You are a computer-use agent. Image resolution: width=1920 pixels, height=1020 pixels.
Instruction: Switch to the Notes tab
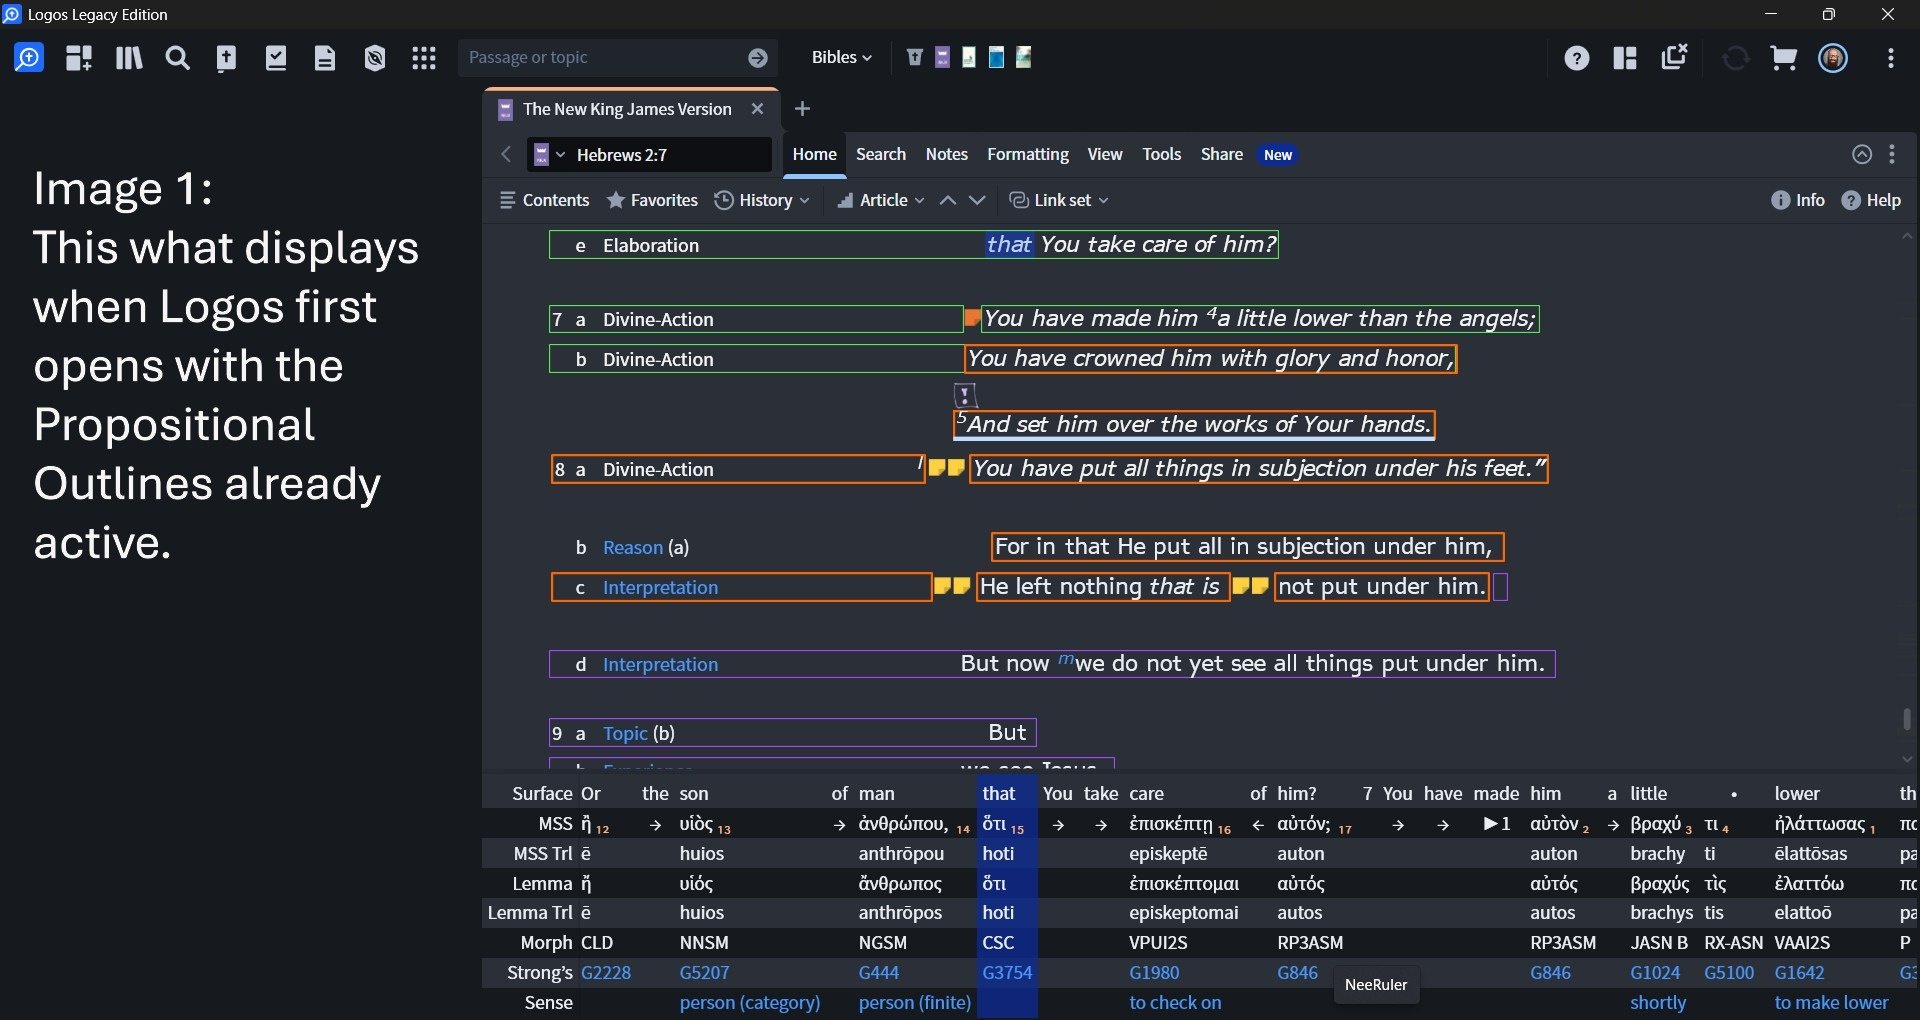pos(947,154)
